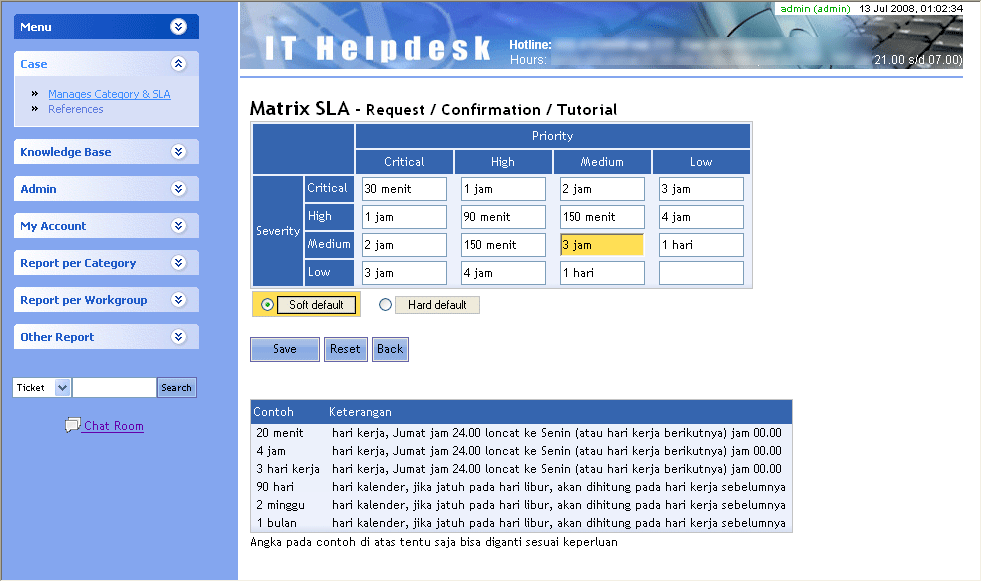Click the Back button

pyautogui.click(x=390, y=349)
